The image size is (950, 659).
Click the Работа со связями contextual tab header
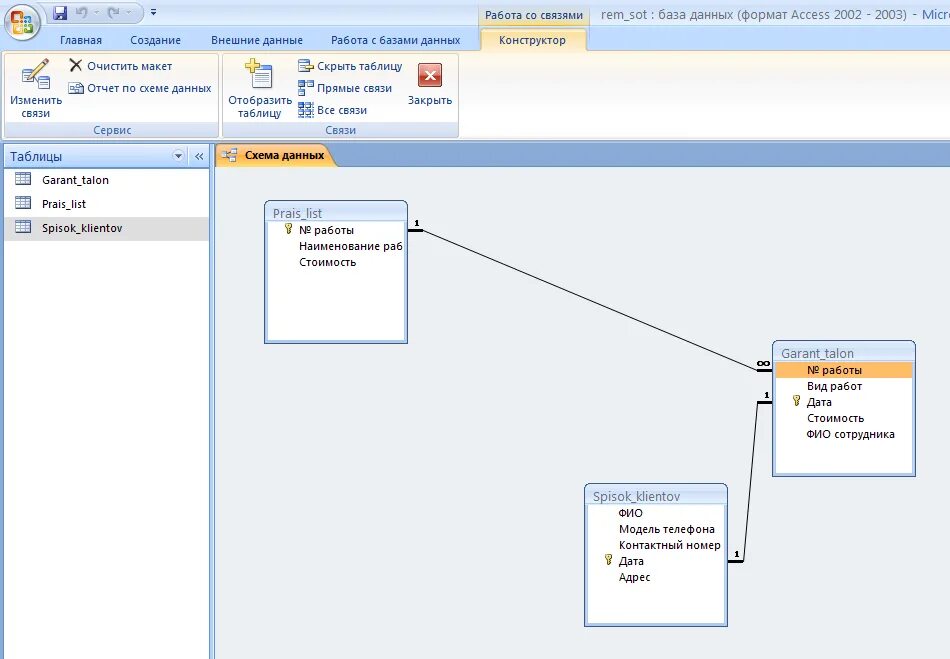pos(534,15)
